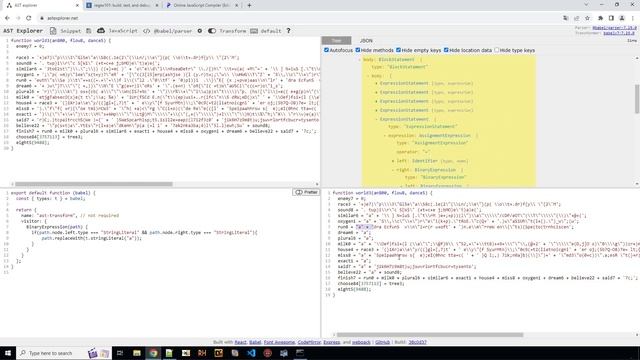Open Task View on the taskbar
The width and height of the screenshot is (640, 360).
tap(120, 353)
